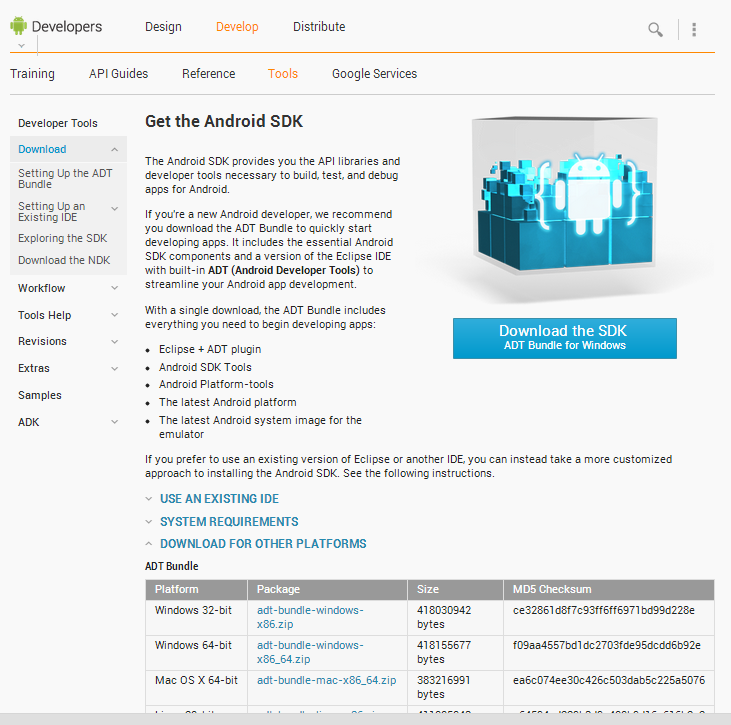Click checksum ea6c074ee30c426c503dab5c225a5076

tap(609, 680)
